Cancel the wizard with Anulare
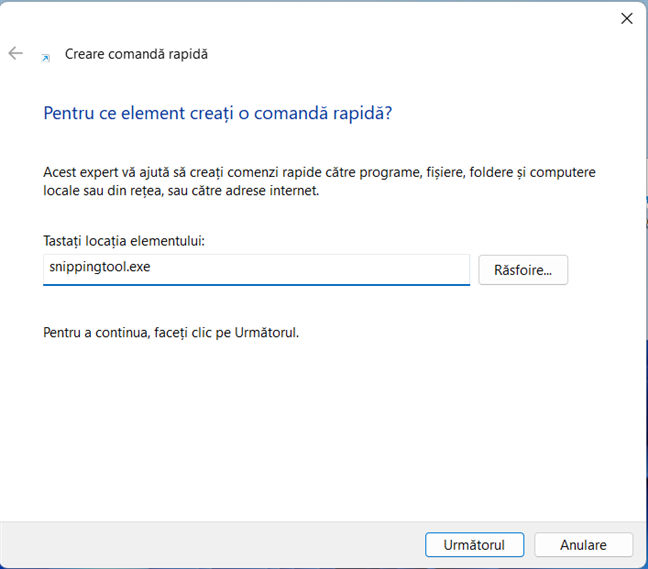This screenshot has width=648, height=569. pos(583,545)
